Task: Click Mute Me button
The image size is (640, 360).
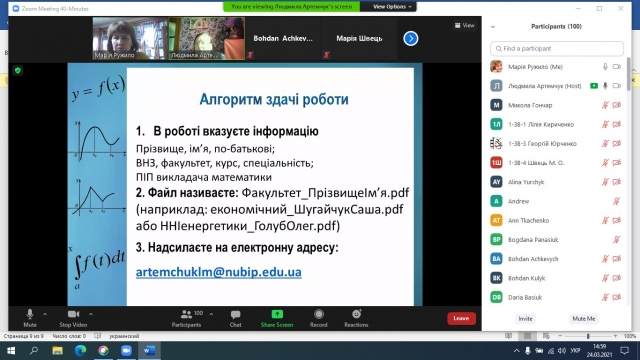Action: 584,319
